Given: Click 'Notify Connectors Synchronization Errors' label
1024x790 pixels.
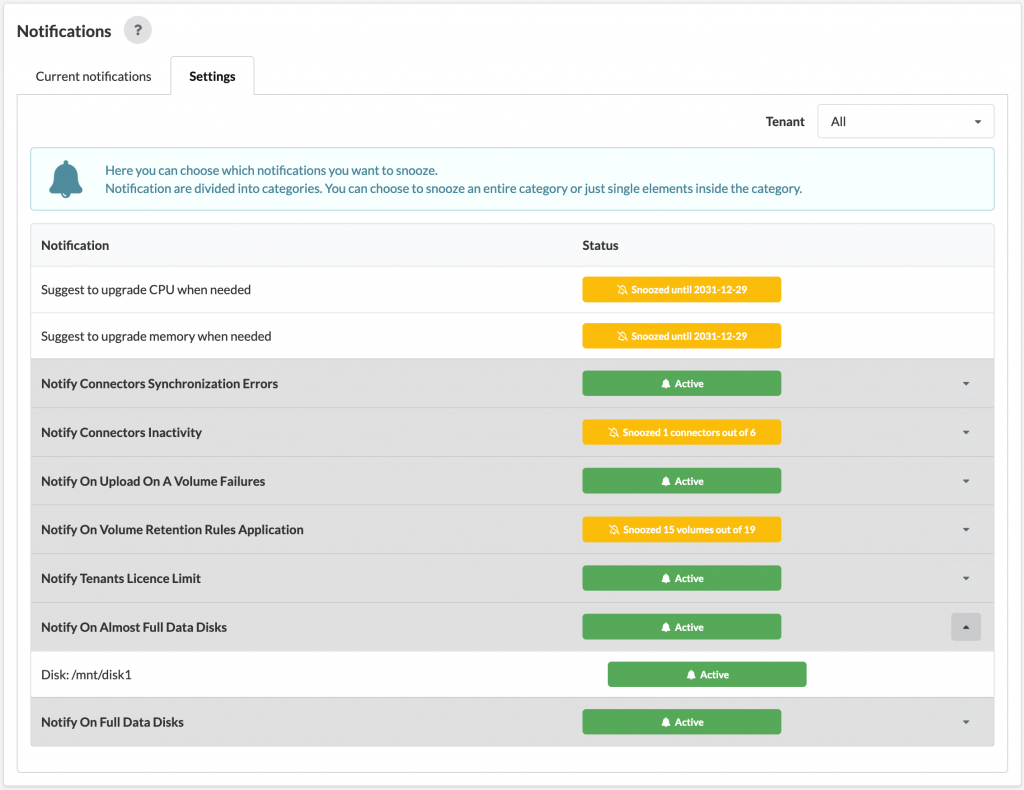Looking at the screenshot, I should click(x=159, y=384).
